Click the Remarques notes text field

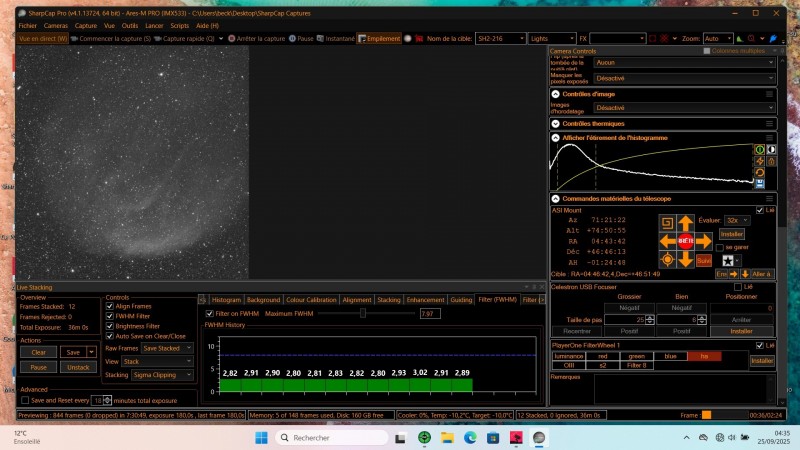pos(683,389)
